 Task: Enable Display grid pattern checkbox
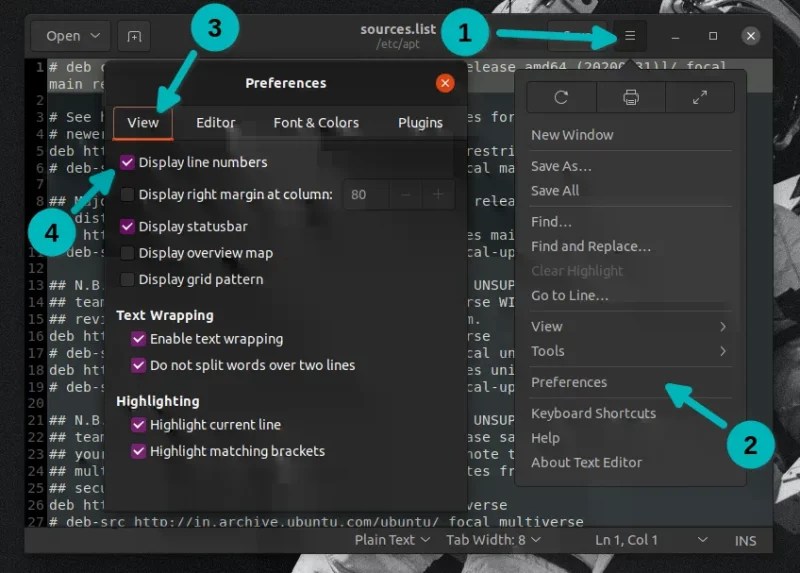127,279
